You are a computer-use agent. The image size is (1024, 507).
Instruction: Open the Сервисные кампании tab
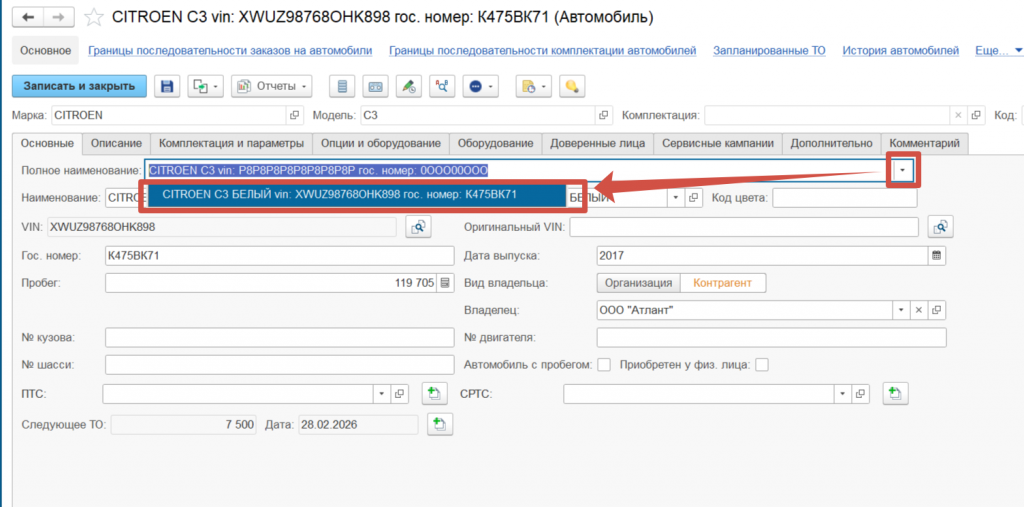(717, 144)
